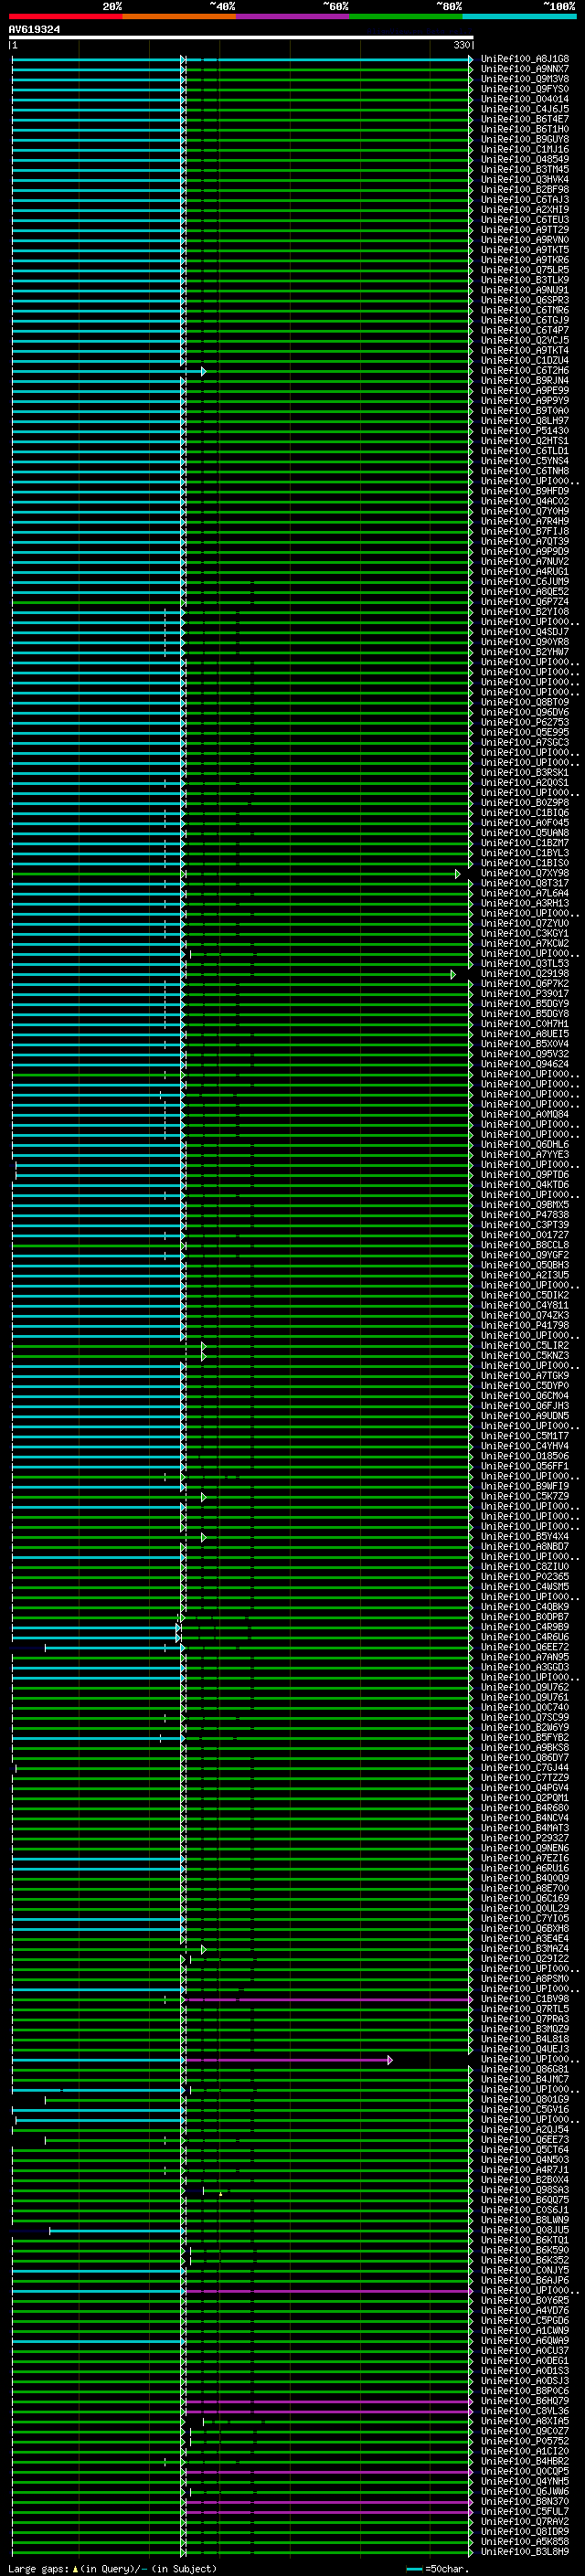Select the UniRef100_C6T4P7 label
585x2576 pixels.
525,330
